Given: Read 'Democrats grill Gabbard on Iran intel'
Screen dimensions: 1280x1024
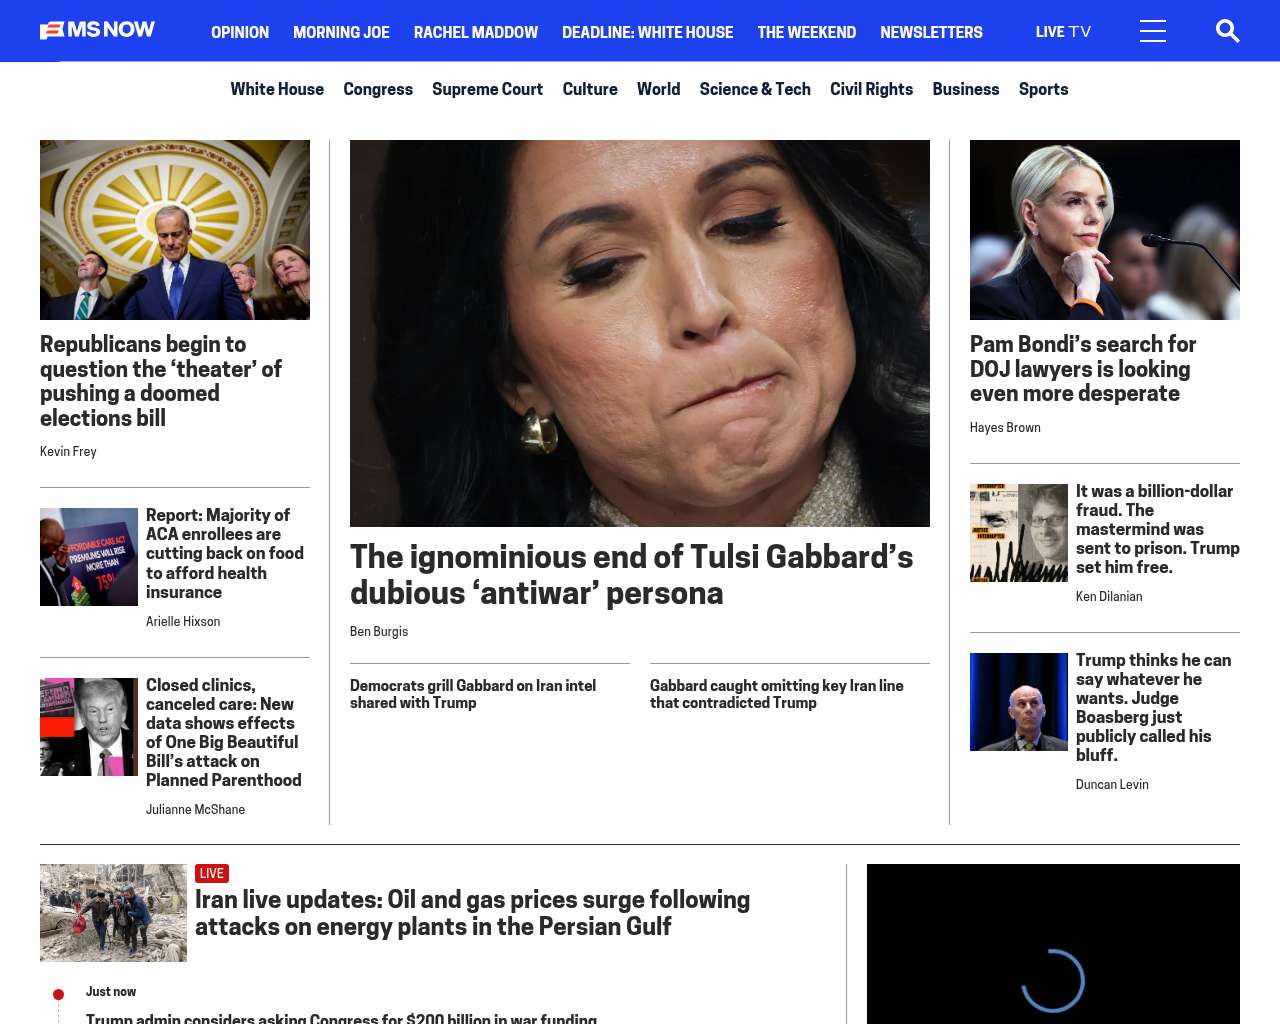Looking at the screenshot, I should [x=473, y=694].
